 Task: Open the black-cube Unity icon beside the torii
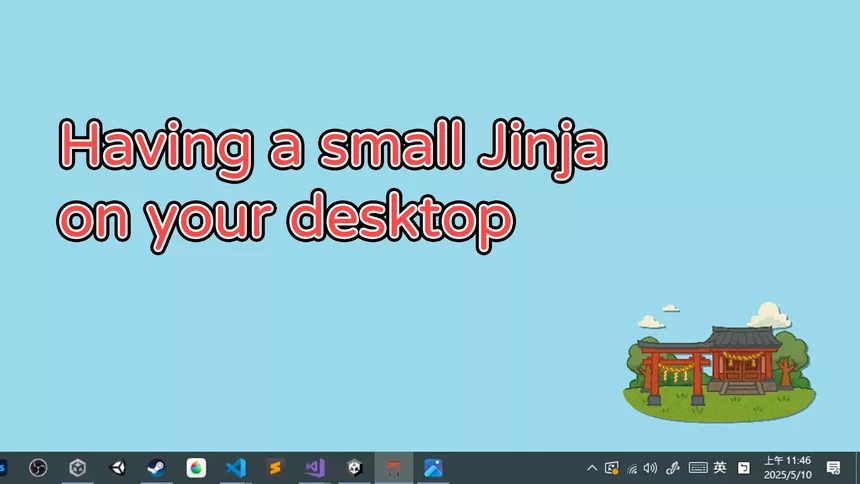(354, 468)
